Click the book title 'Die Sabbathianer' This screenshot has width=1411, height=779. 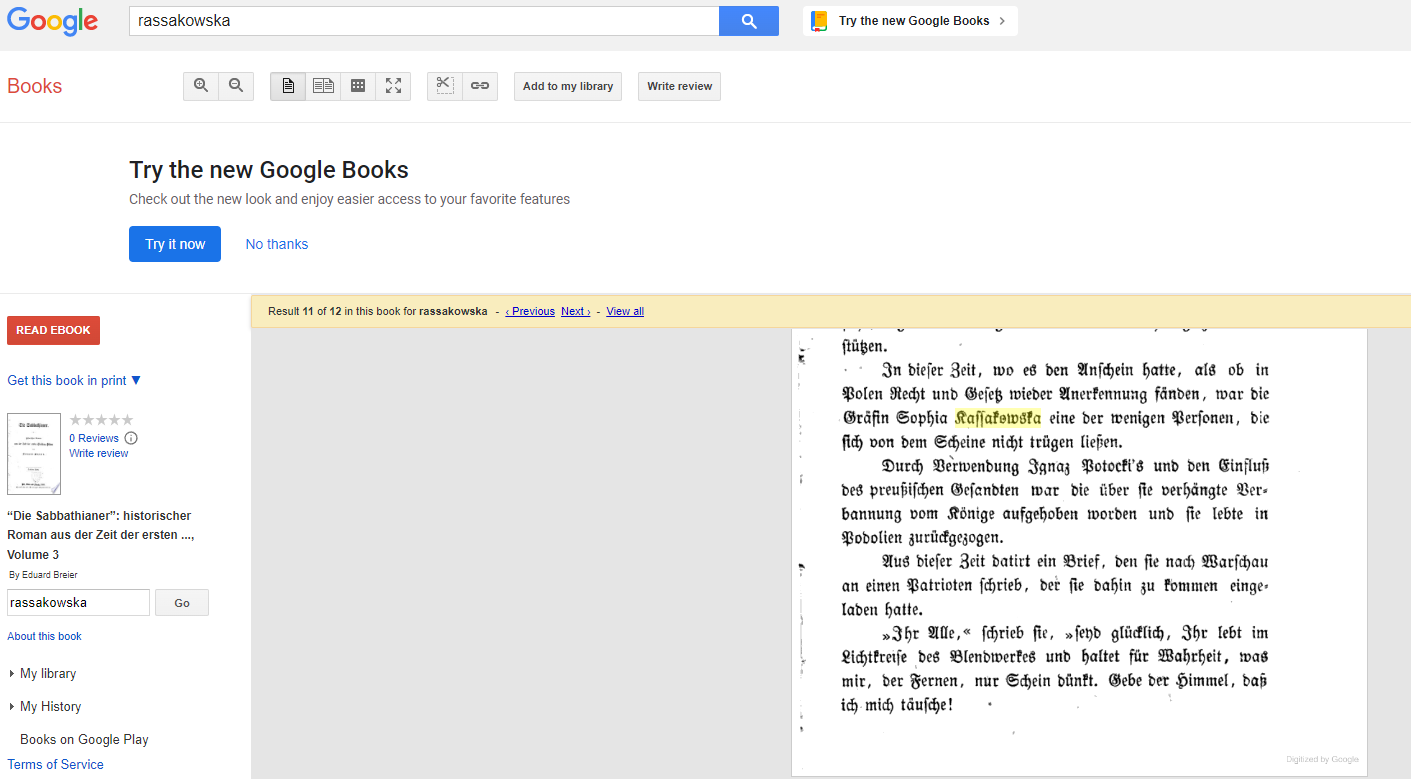99,535
